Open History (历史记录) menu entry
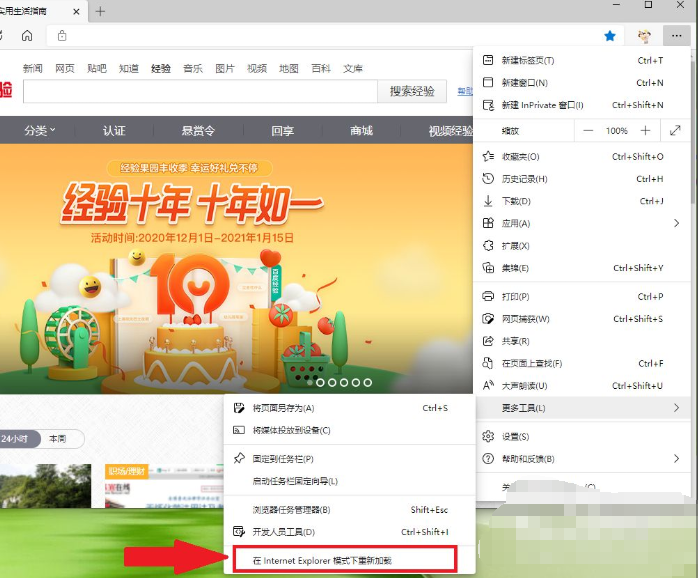Screen dimensions: 698x578 [x=581, y=179]
